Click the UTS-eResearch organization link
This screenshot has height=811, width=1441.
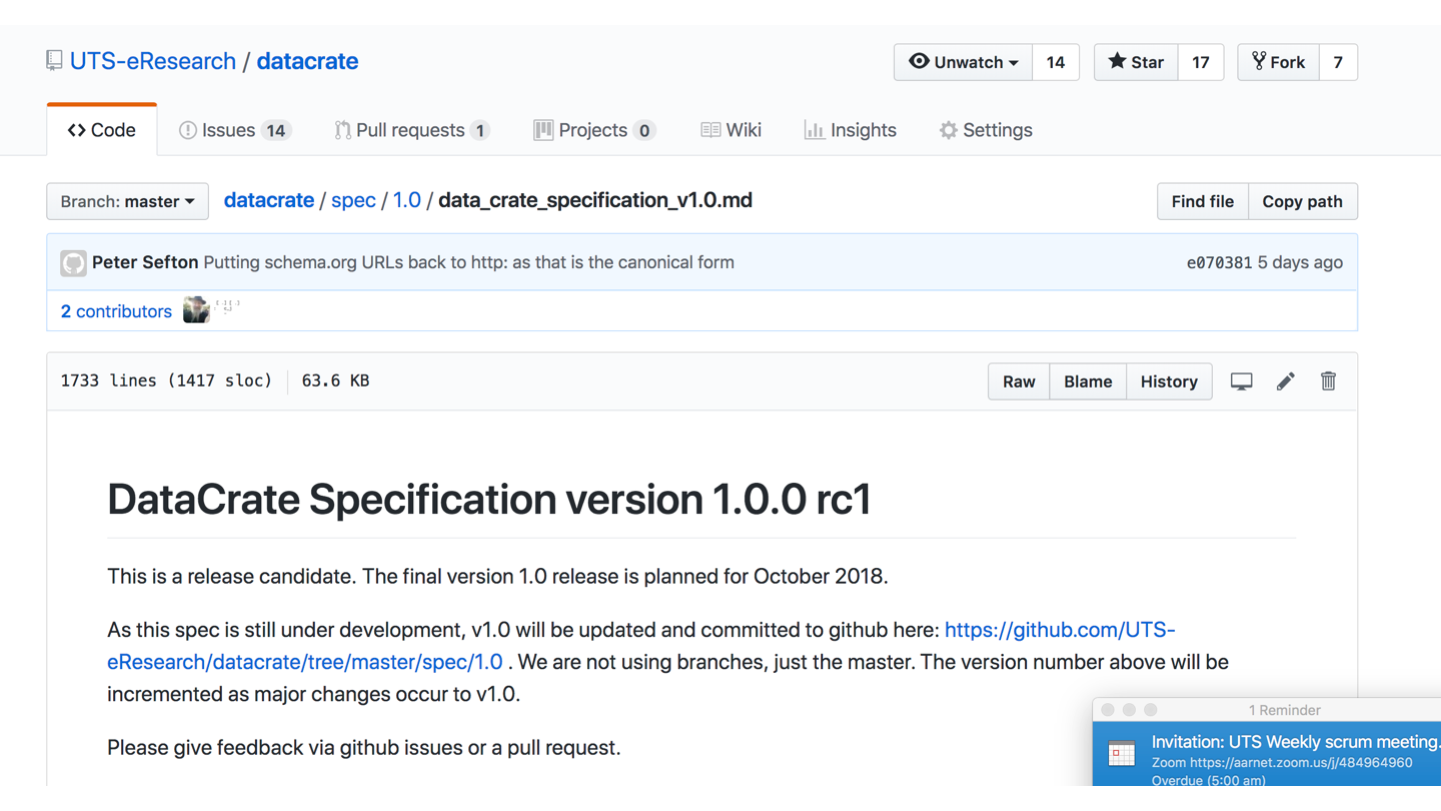pos(153,61)
